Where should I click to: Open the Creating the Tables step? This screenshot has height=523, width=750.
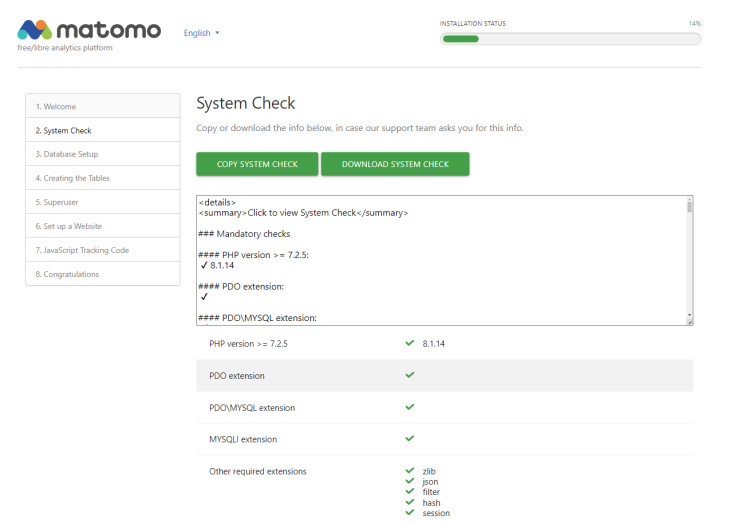pos(102,178)
